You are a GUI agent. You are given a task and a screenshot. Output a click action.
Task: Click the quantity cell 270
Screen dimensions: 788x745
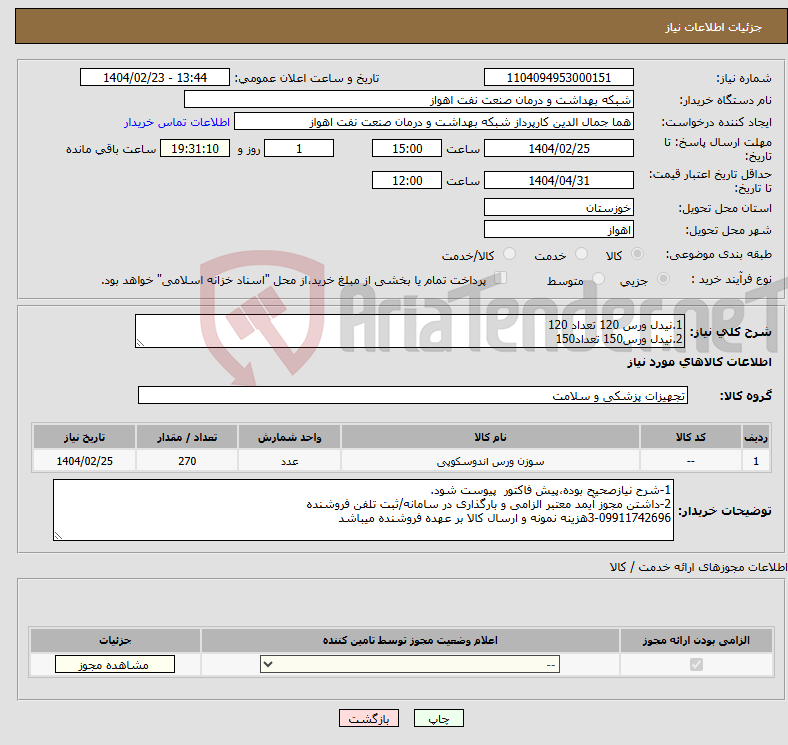[187, 461]
